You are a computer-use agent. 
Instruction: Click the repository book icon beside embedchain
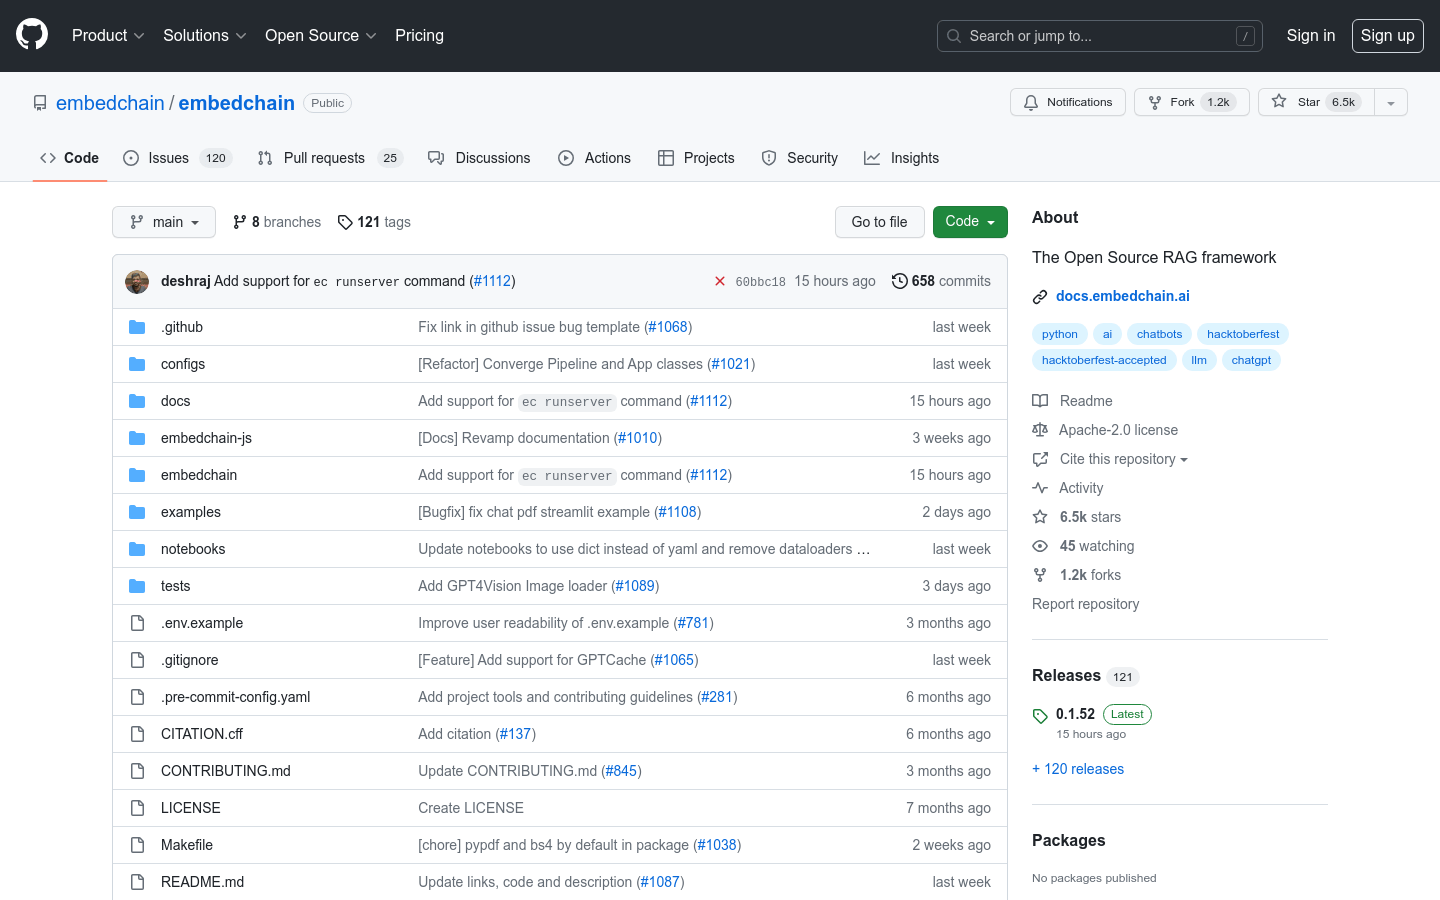tap(40, 103)
